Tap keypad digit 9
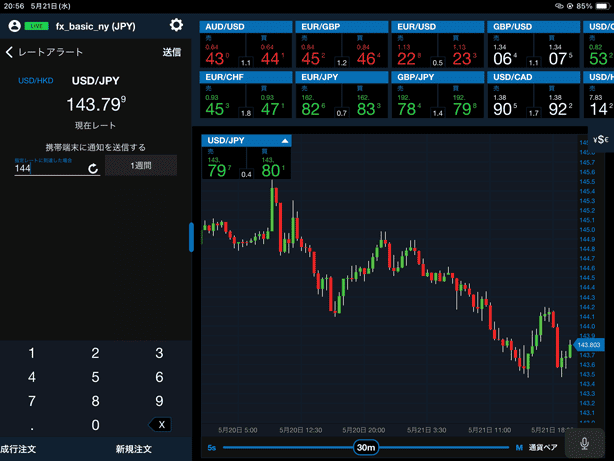This screenshot has width=614, height=461. tap(159, 401)
